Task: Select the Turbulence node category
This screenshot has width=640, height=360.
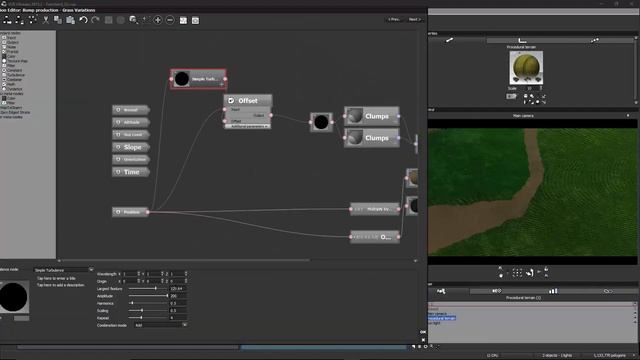Action: coord(13,75)
